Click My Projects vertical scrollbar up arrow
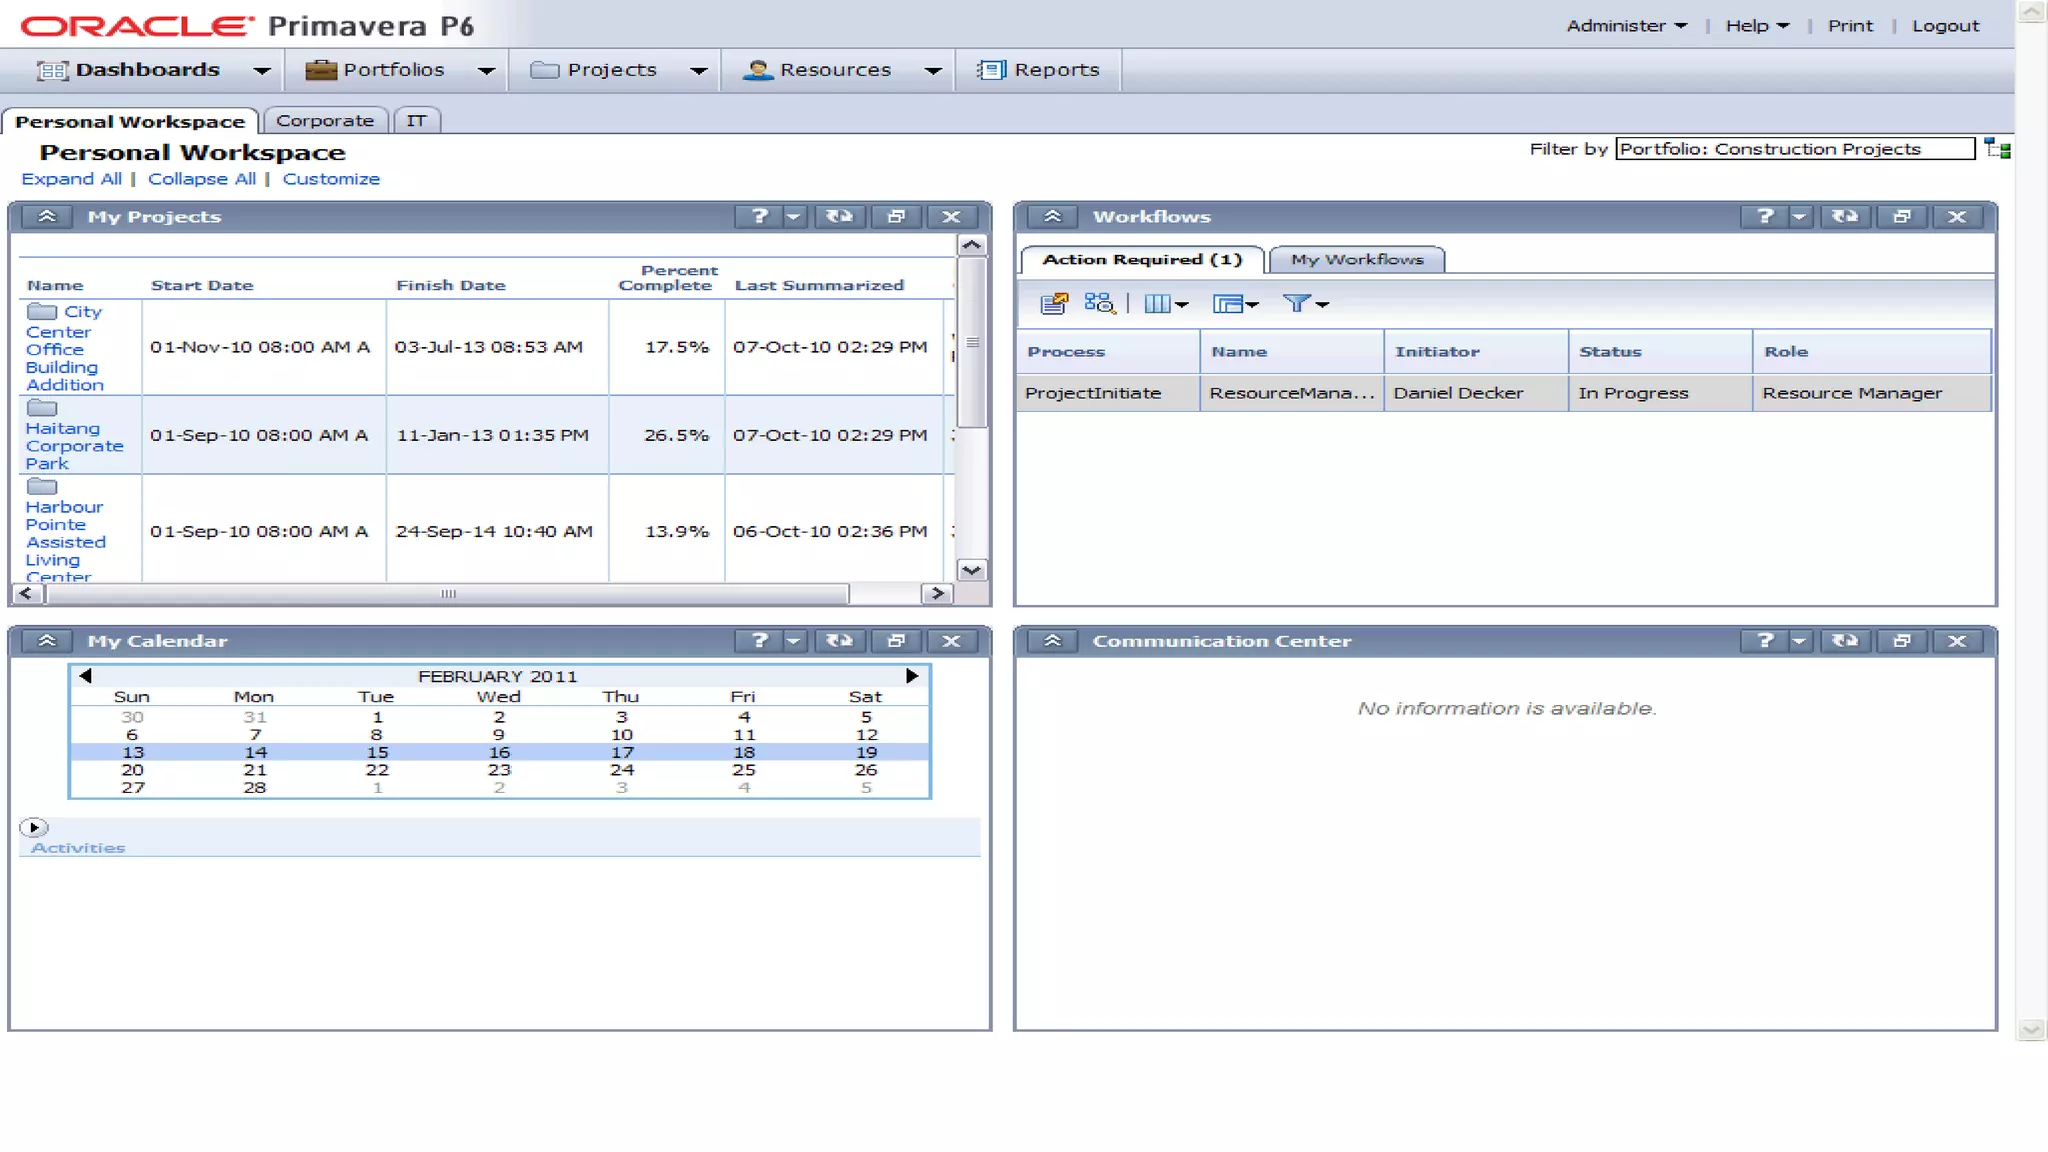The height and width of the screenshot is (1152, 2048). coord(972,246)
